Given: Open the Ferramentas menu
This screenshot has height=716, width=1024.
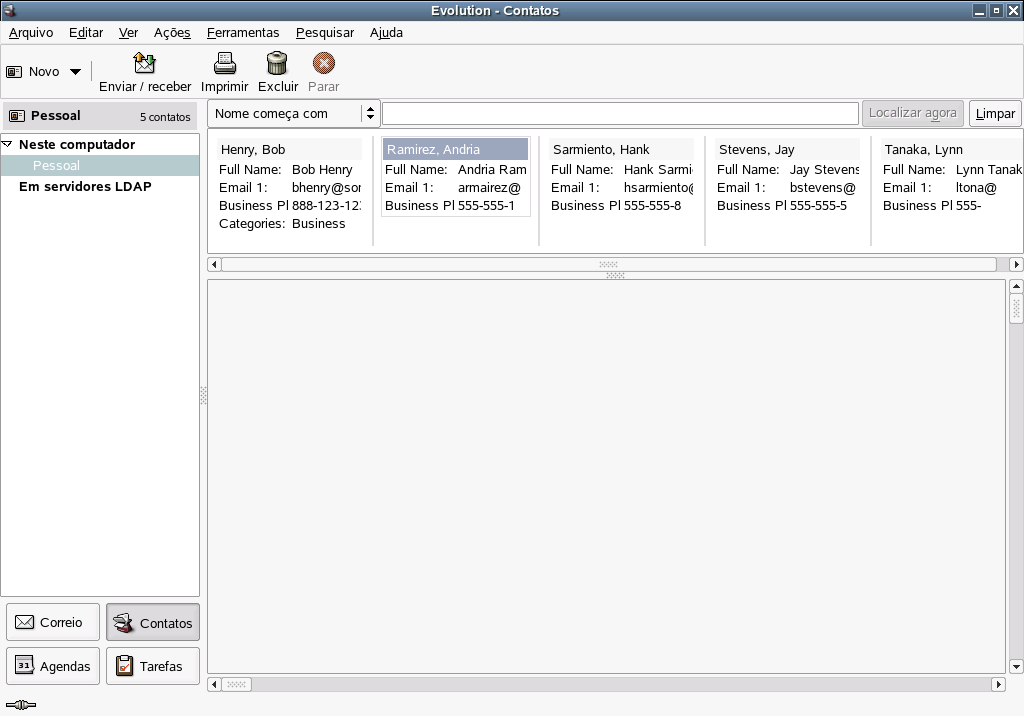Looking at the screenshot, I should (x=243, y=32).
